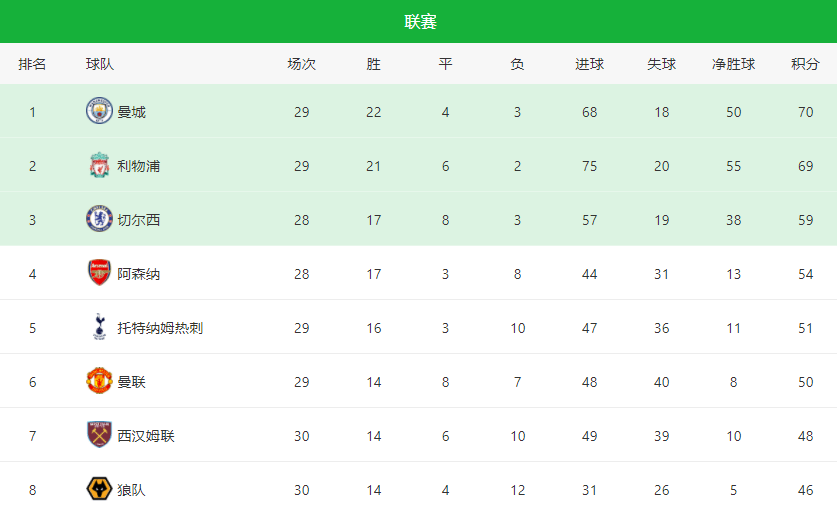Click the Tottenham Hotspur cockerel logo
Screen dimensions: 837x512
point(99,327)
